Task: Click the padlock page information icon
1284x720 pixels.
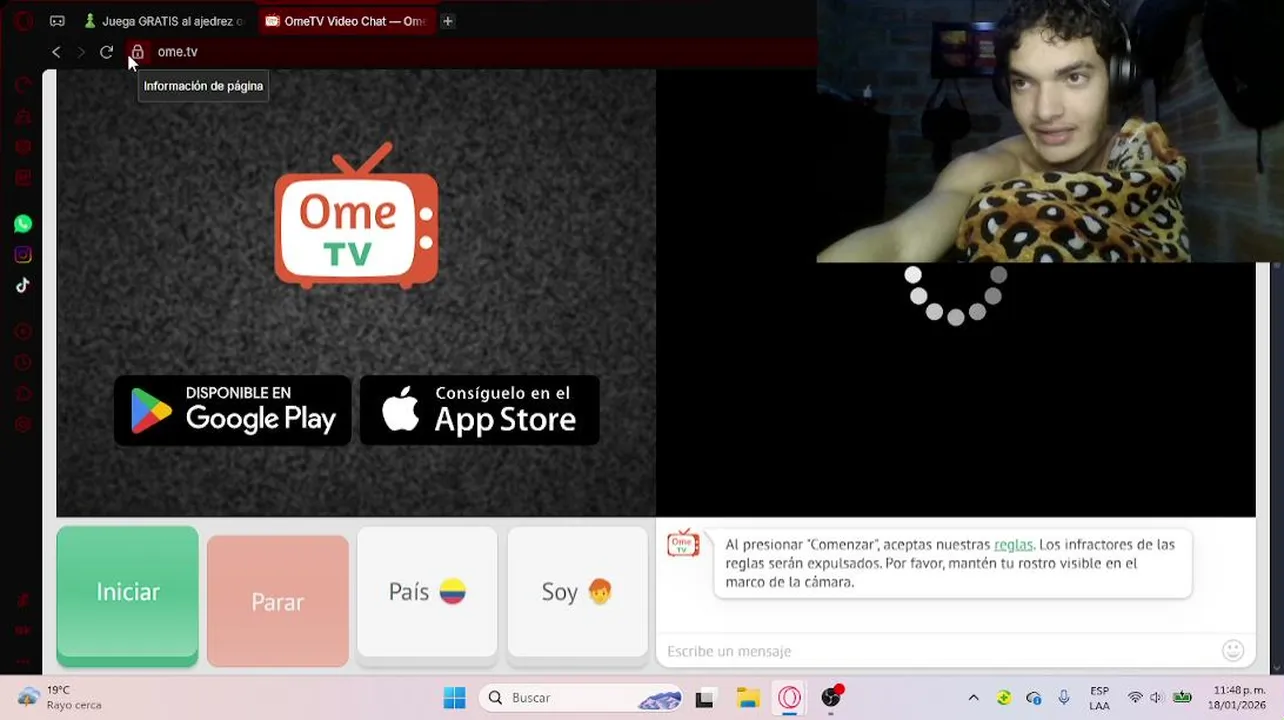Action: click(x=137, y=52)
